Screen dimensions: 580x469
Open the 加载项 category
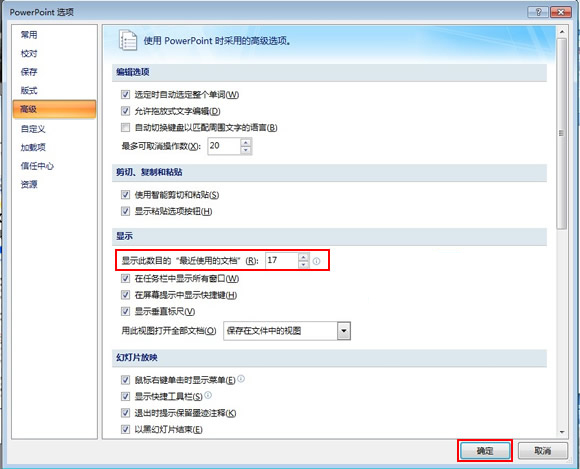click(33, 148)
